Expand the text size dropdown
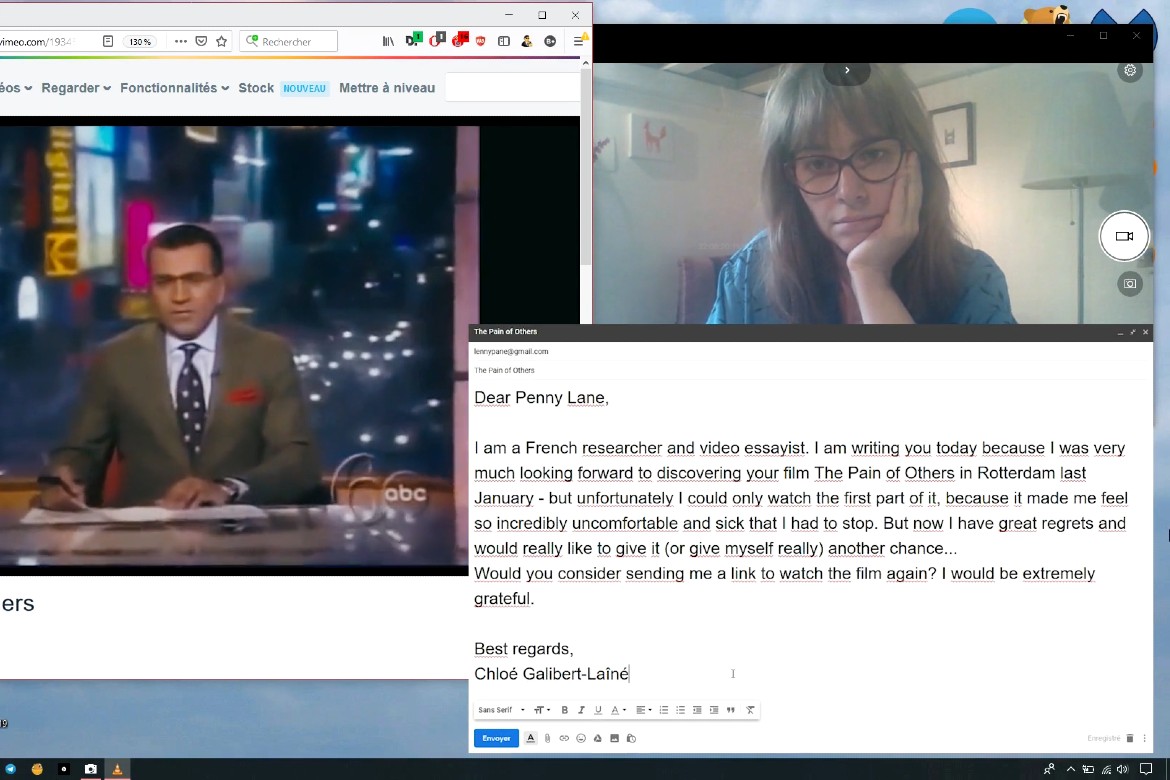Viewport: 1170px width, 780px height. coord(542,710)
